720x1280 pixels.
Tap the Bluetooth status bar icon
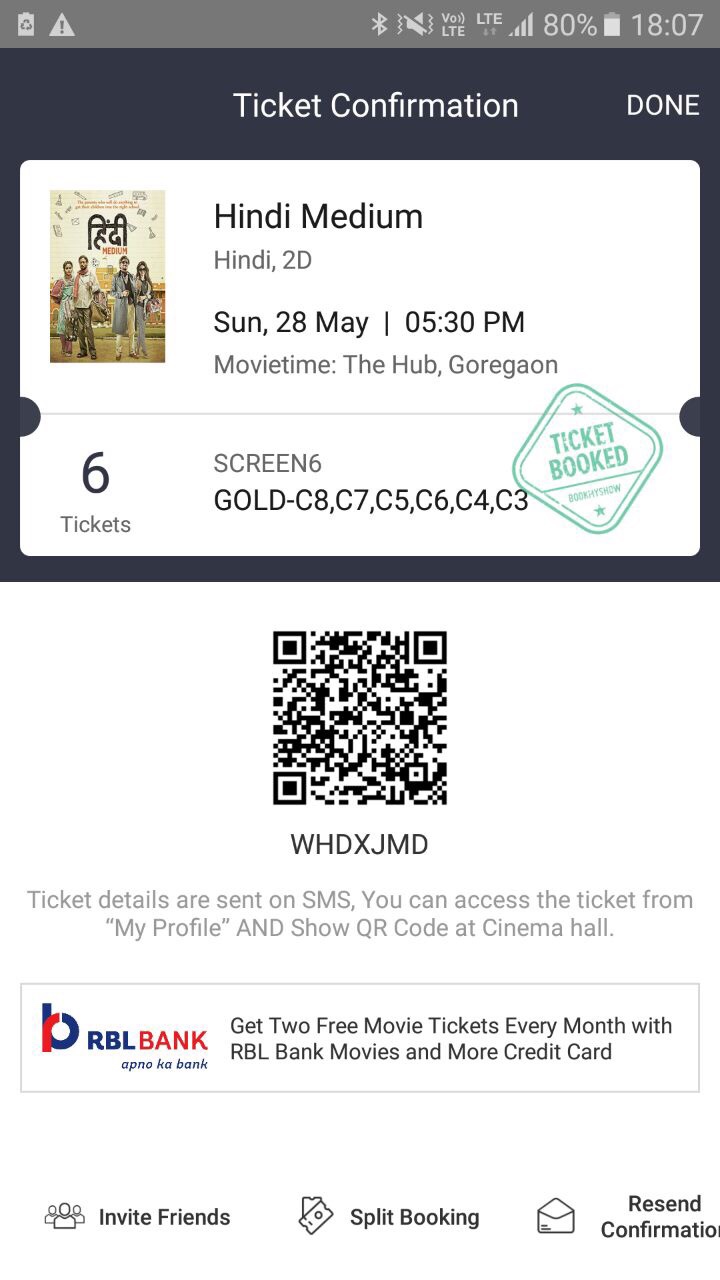tap(379, 24)
